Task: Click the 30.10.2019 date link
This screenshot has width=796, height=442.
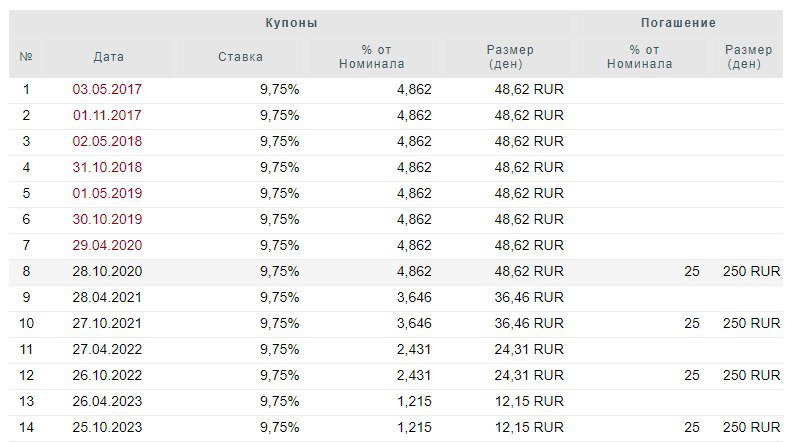Action: pyautogui.click(x=107, y=219)
